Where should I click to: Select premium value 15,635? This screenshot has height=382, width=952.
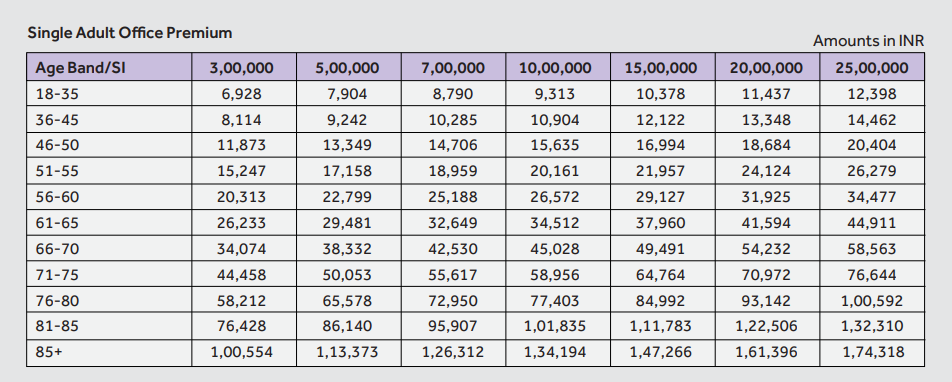tap(555, 146)
